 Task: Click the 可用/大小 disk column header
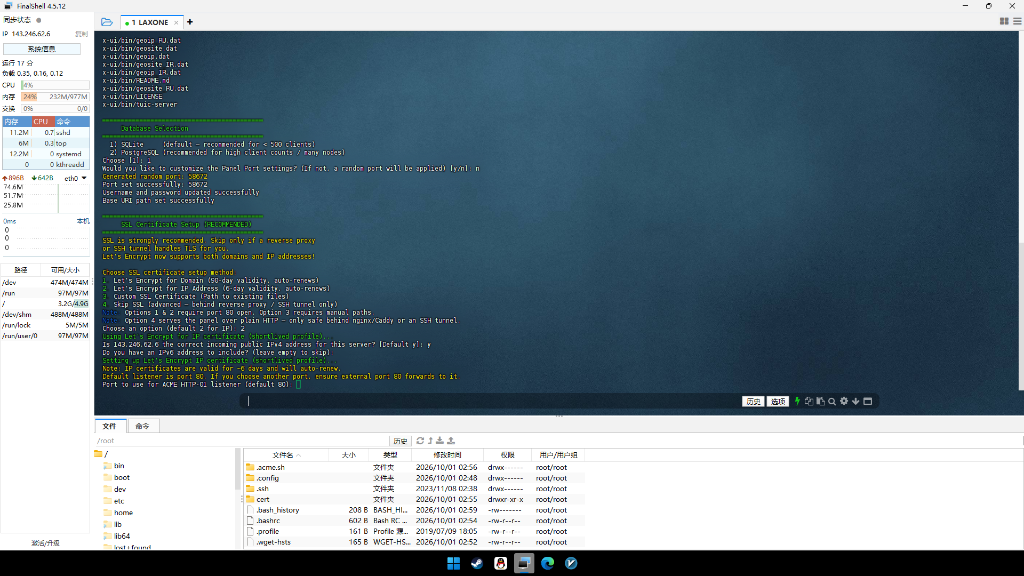[x=65, y=270]
